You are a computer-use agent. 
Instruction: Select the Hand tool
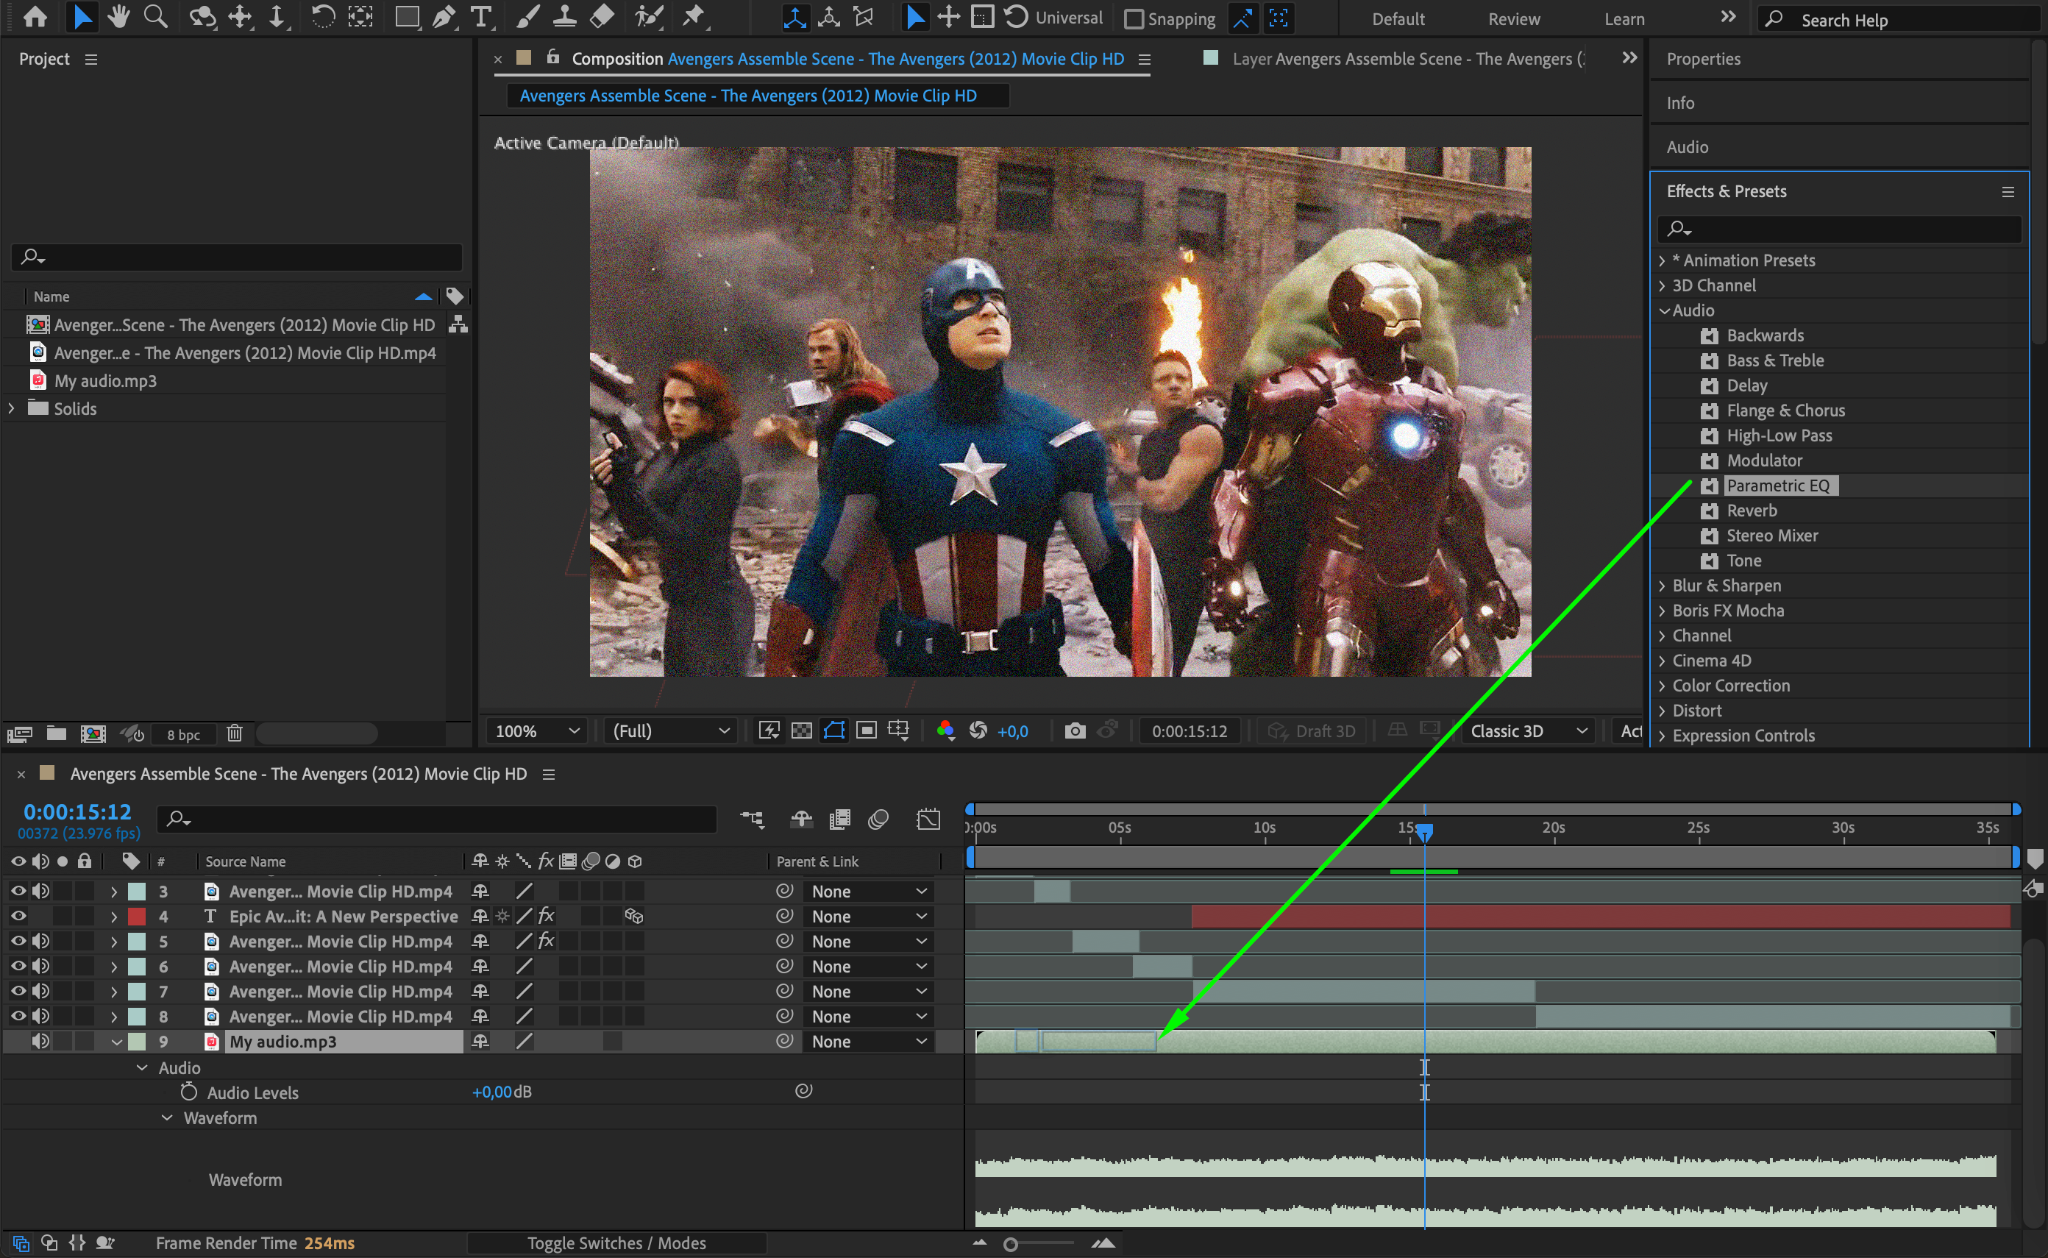click(119, 16)
